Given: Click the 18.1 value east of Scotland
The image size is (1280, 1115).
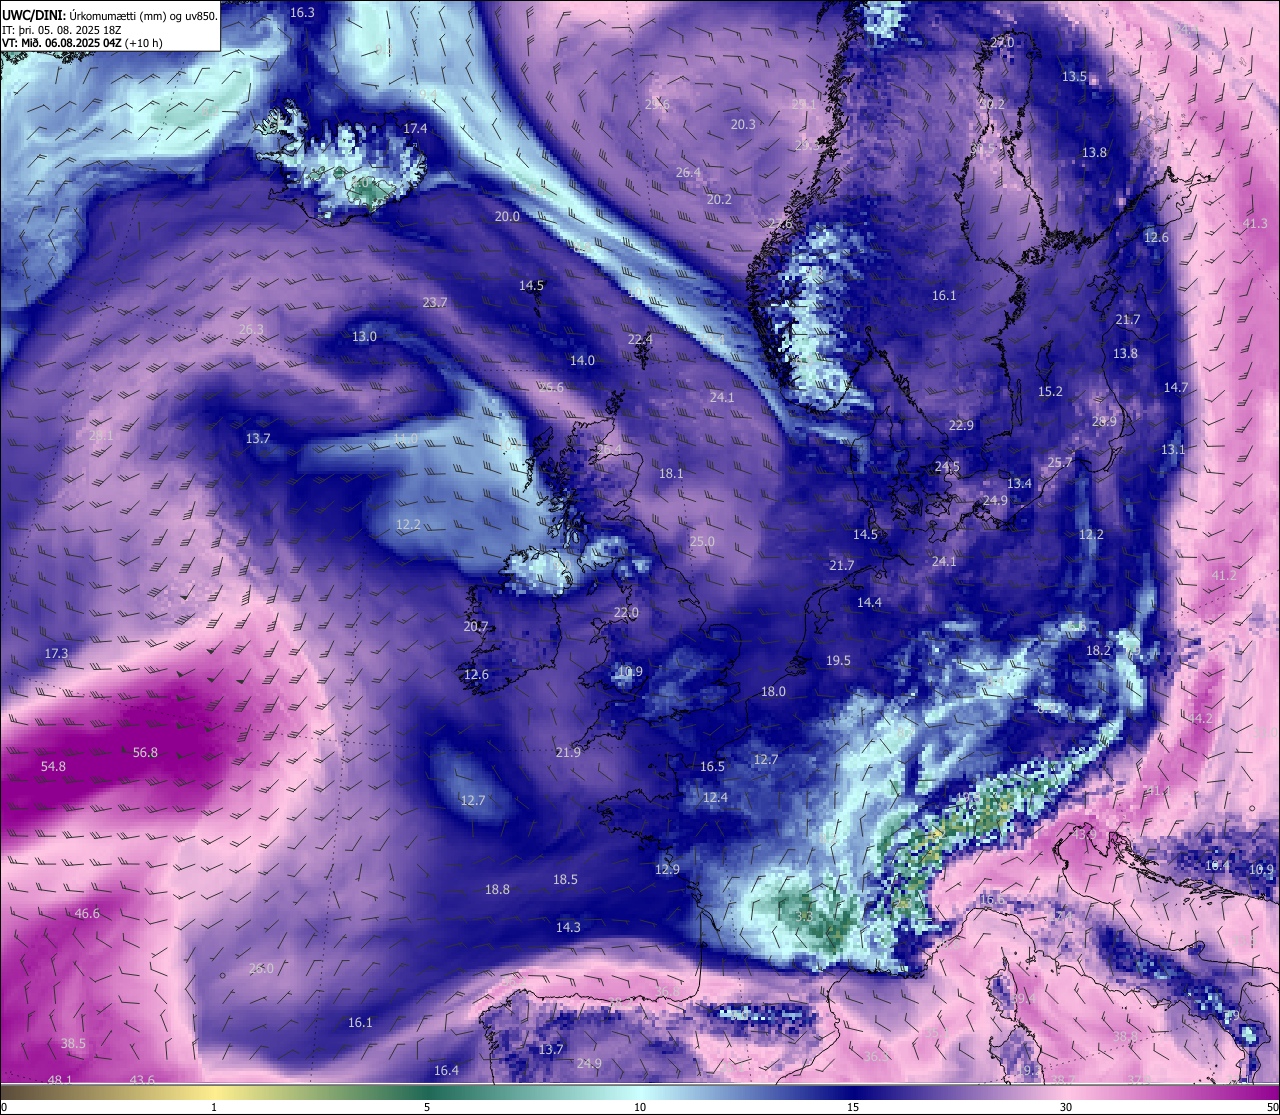Looking at the screenshot, I should point(671,474).
